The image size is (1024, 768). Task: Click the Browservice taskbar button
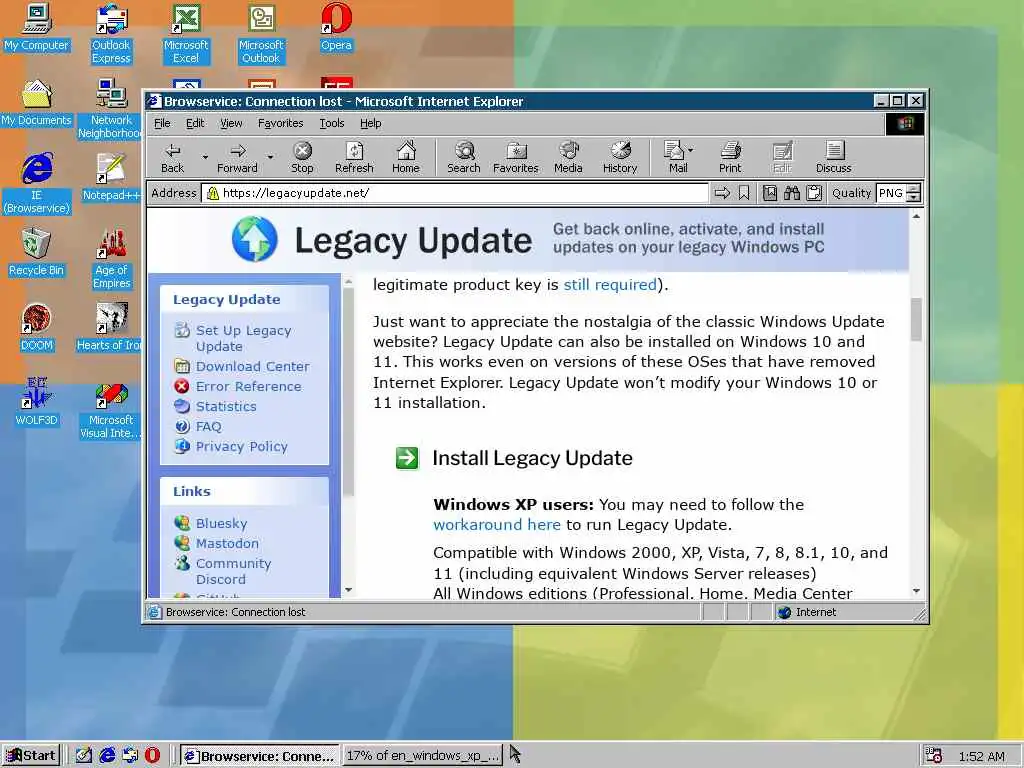pyautogui.click(x=259, y=756)
